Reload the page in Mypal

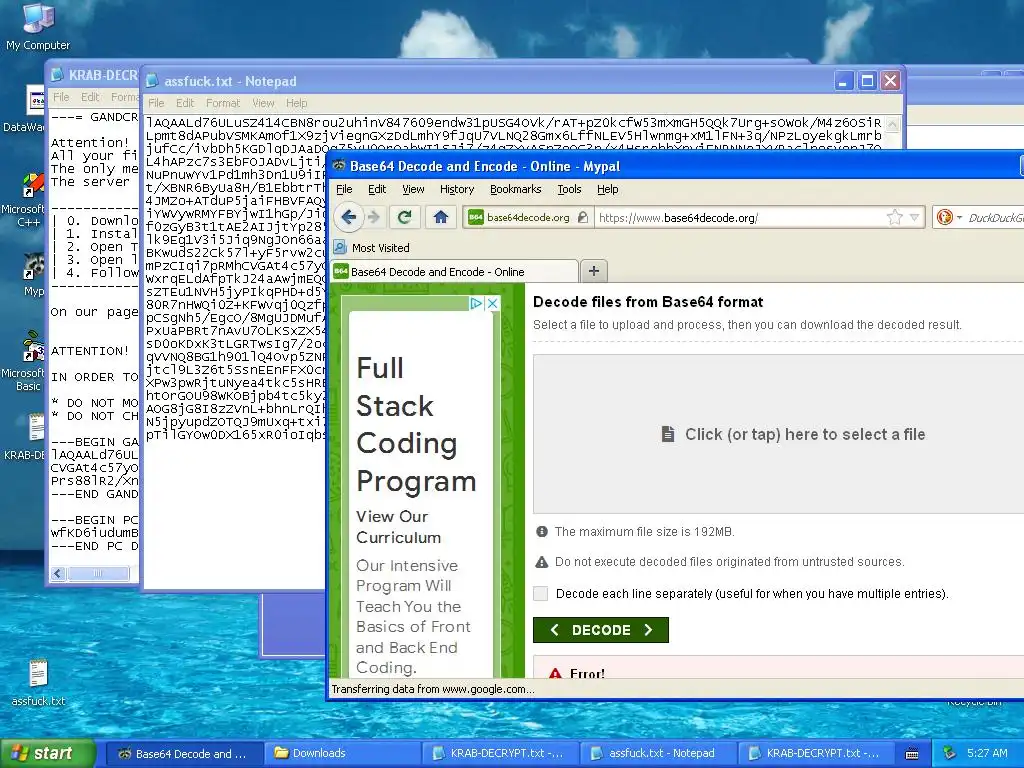coord(404,217)
